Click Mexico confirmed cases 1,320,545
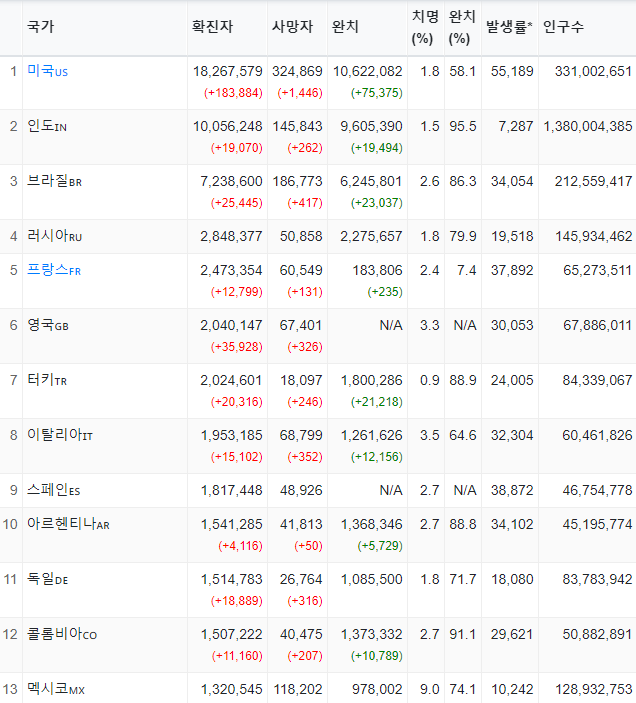This screenshot has width=636, height=703. (x=231, y=689)
